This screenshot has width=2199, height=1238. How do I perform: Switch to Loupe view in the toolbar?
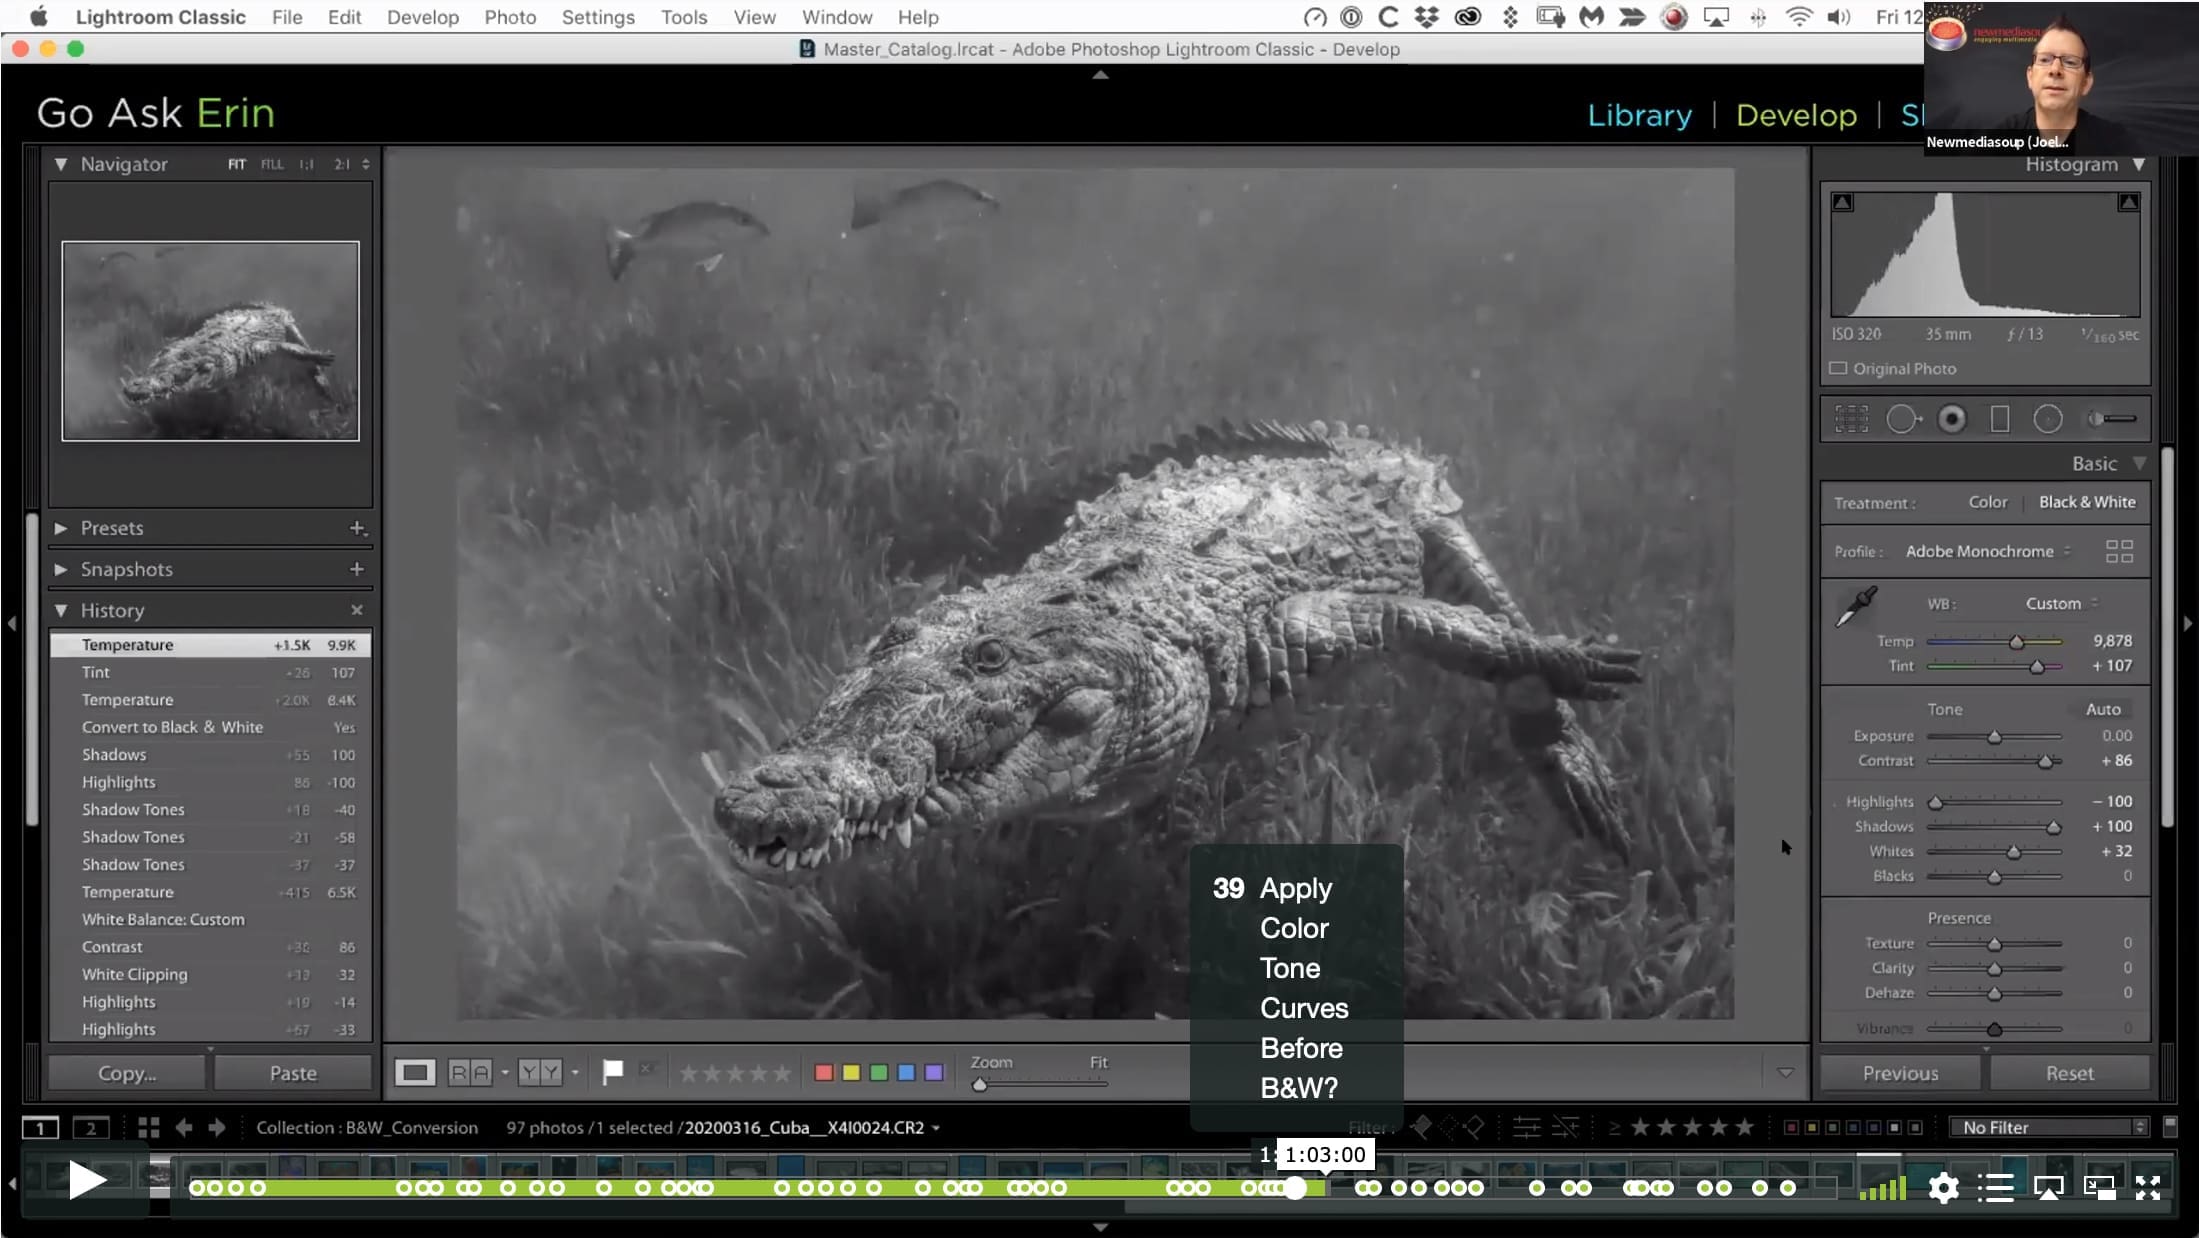tap(415, 1073)
